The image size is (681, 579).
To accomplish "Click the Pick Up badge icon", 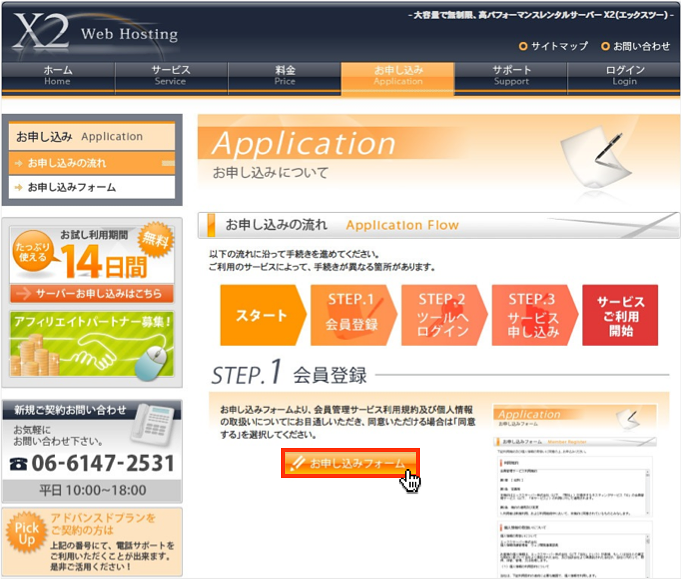I will (27, 533).
